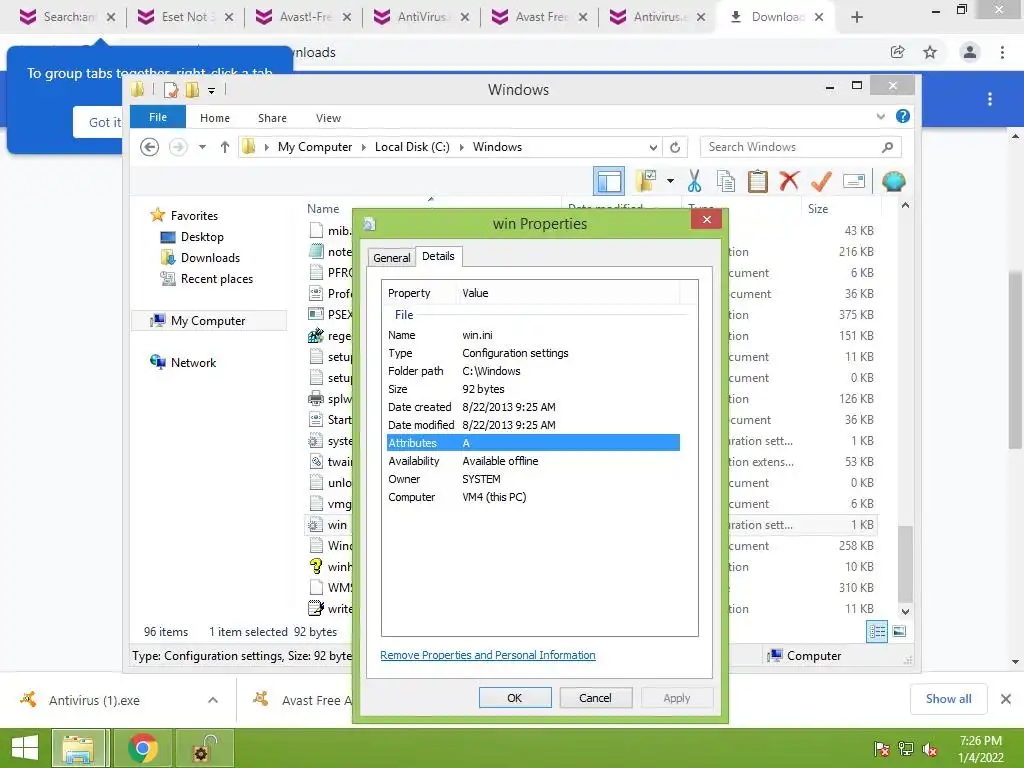Expand Antivirus (1).exe download options chevron
Screen dimensions: 1024x768
[x=213, y=700]
